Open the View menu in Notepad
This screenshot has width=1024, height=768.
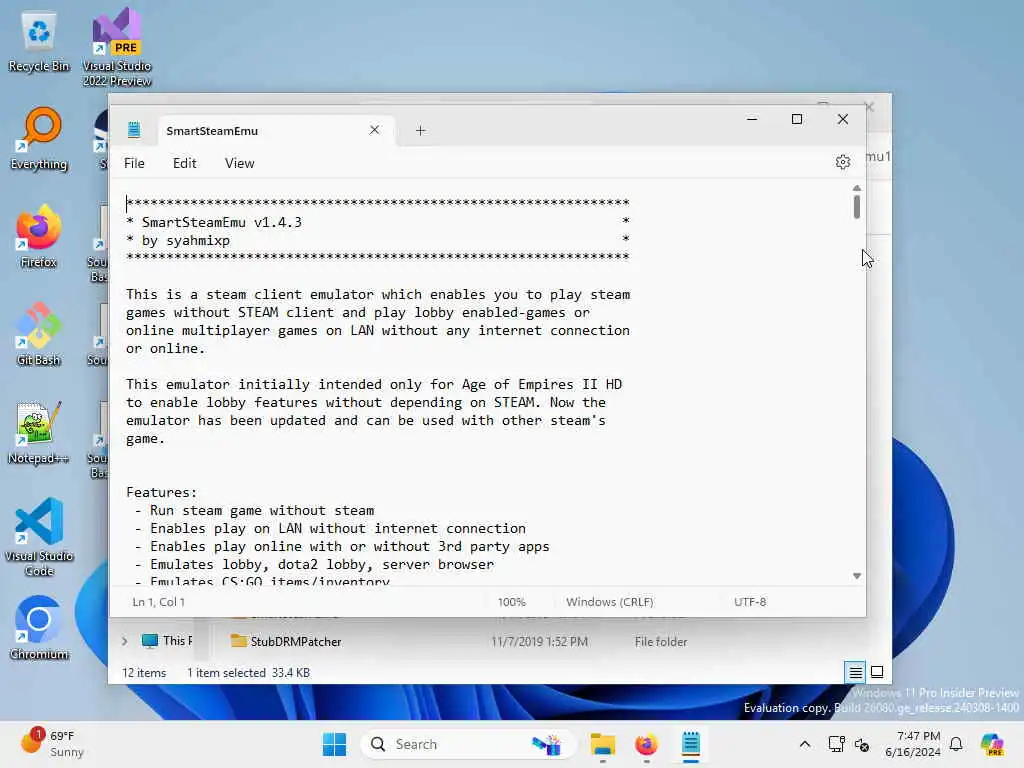click(x=239, y=163)
